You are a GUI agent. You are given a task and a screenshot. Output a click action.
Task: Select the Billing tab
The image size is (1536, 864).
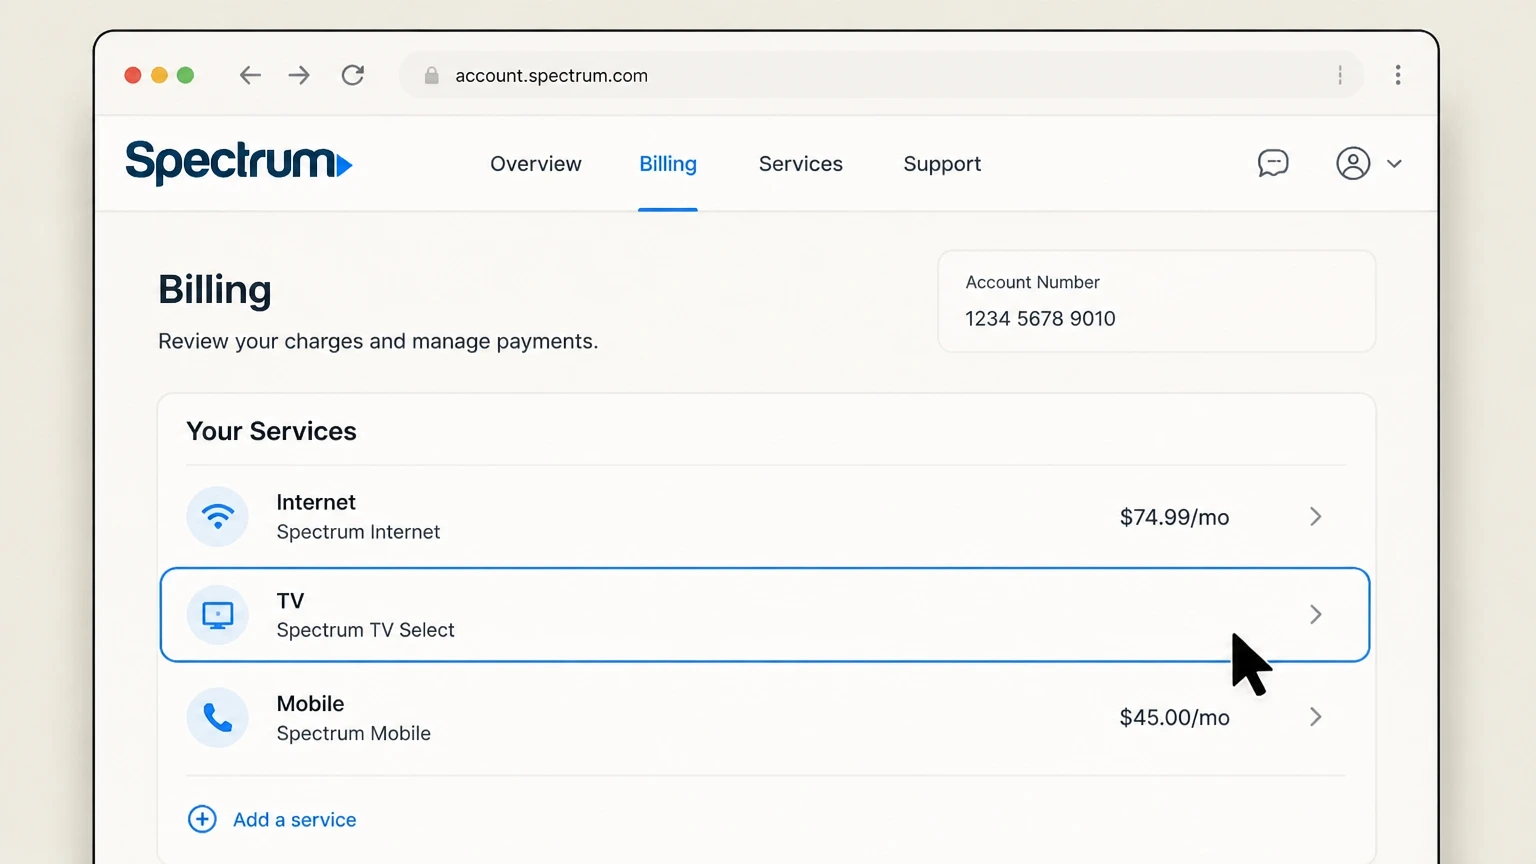668,164
